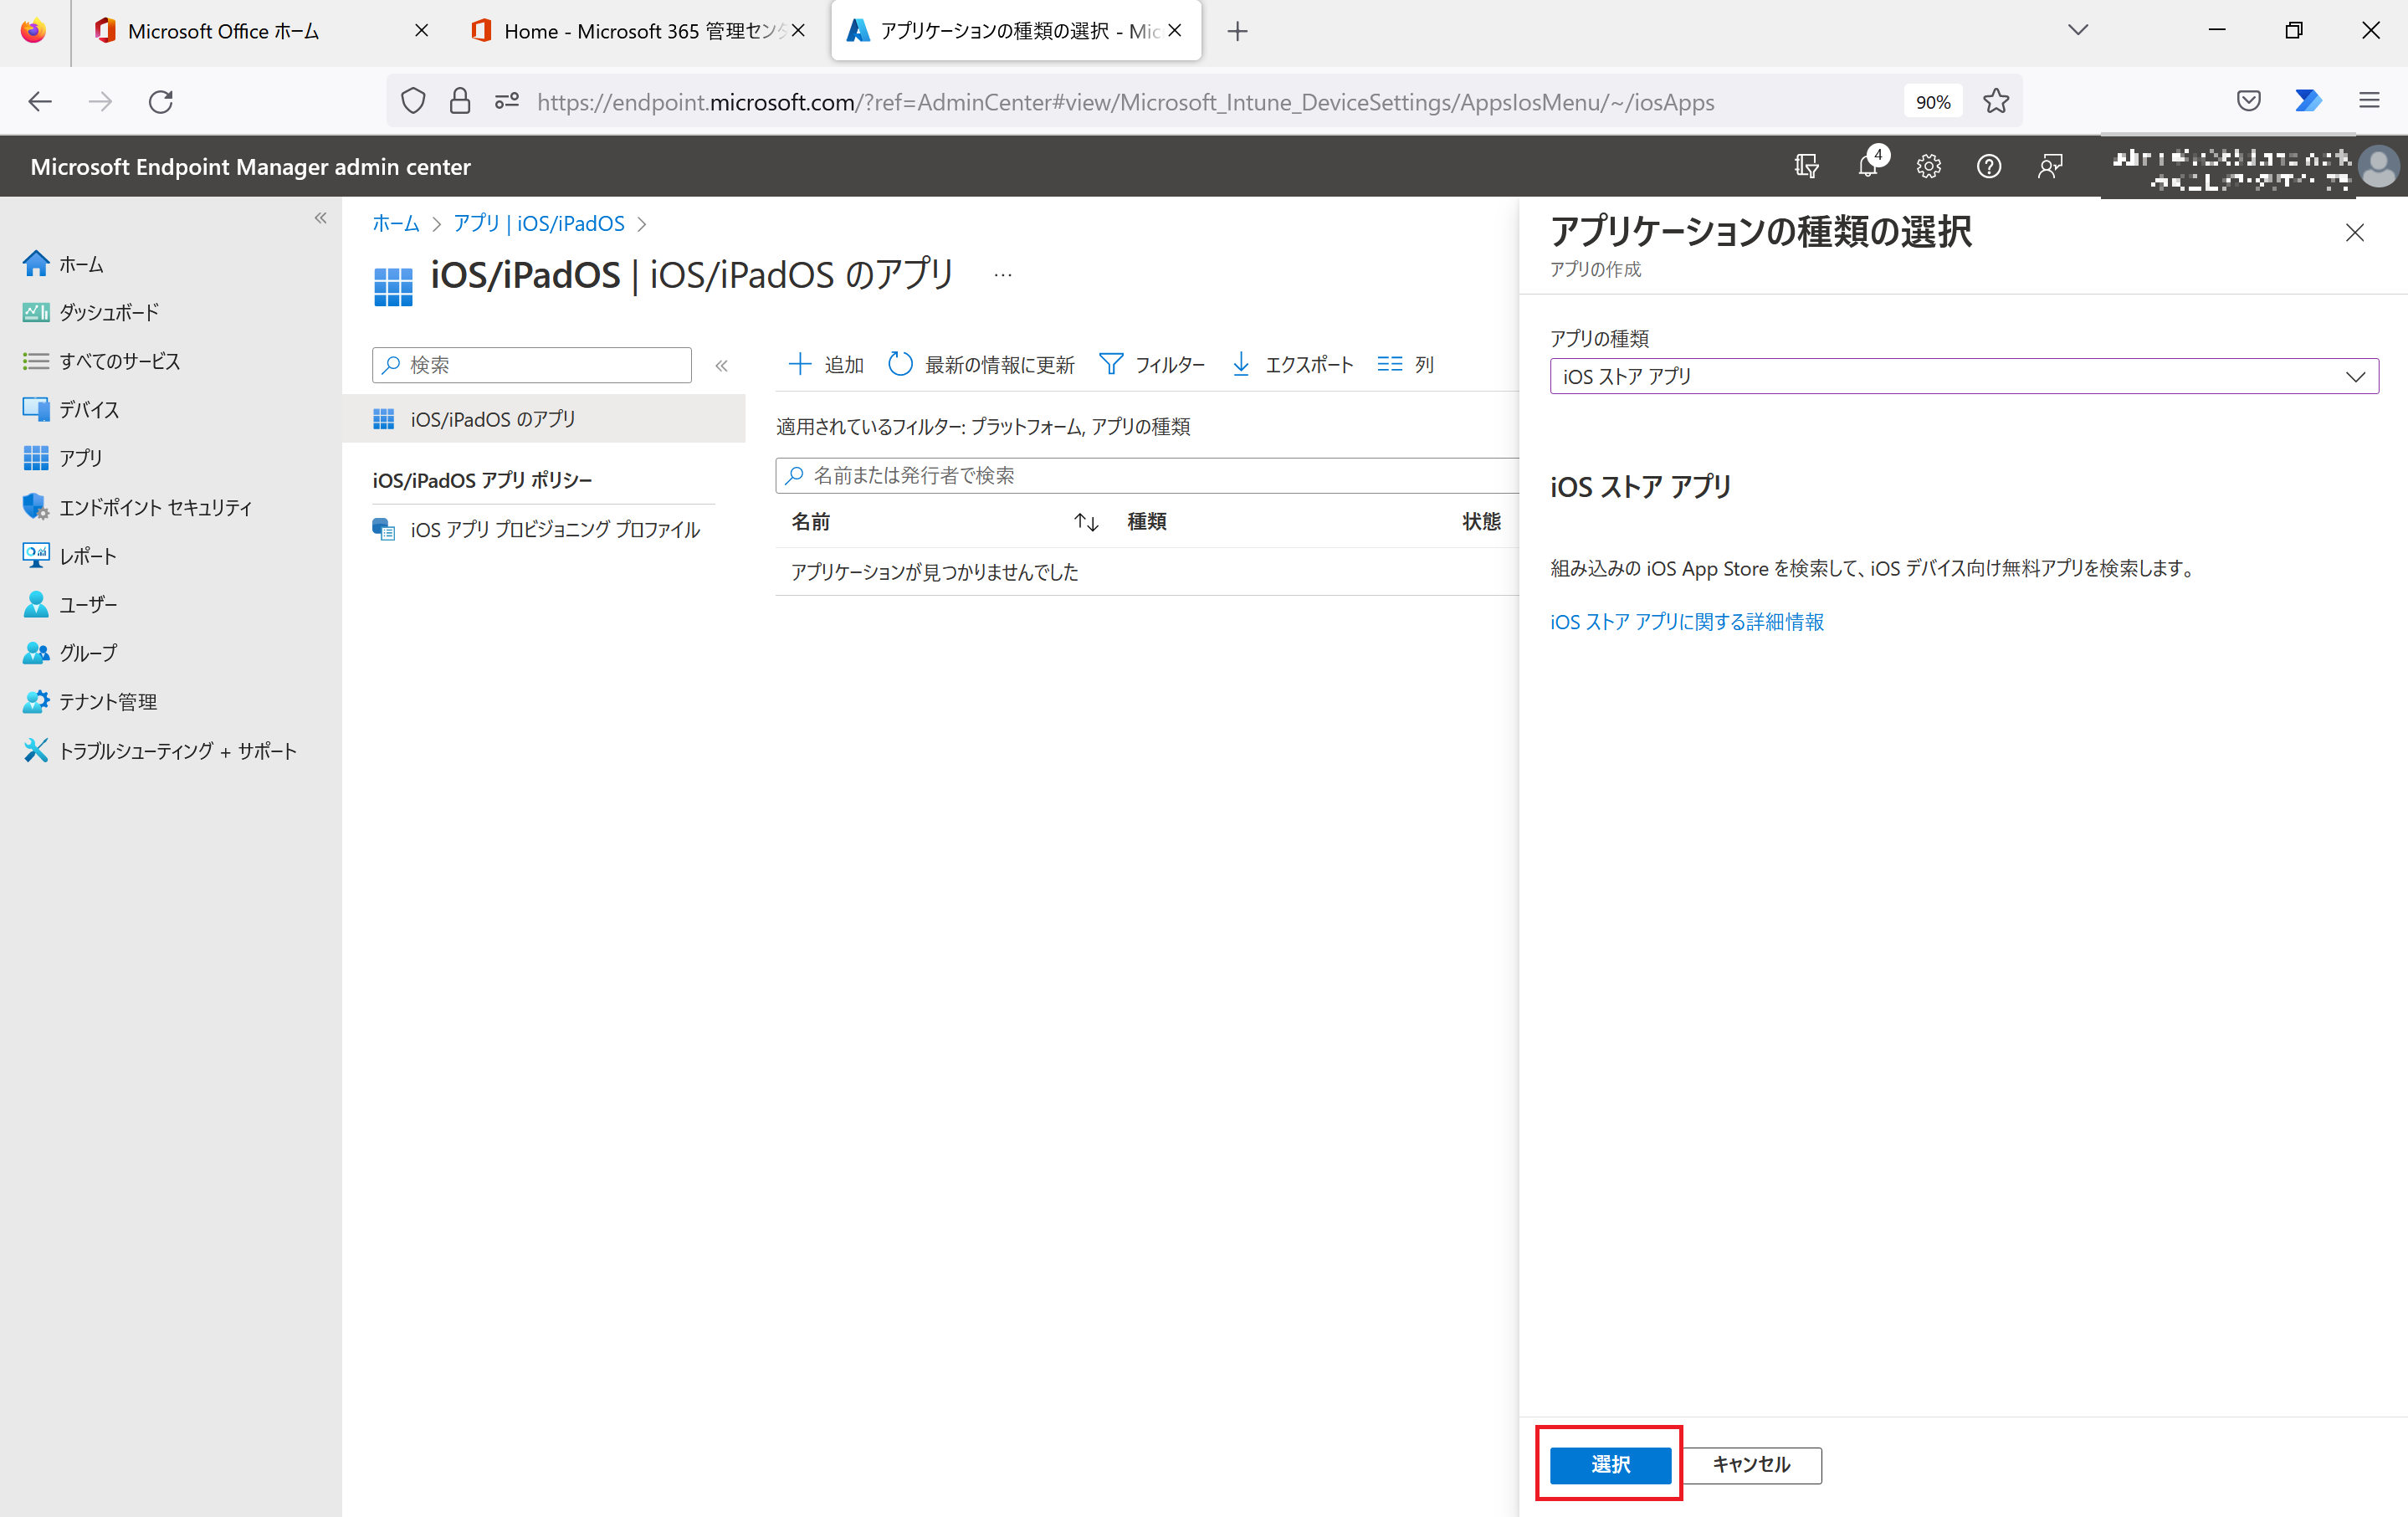This screenshot has height=1517, width=2408.
Task: Go to ホーム breadcrumb link
Action: [x=396, y=223]
